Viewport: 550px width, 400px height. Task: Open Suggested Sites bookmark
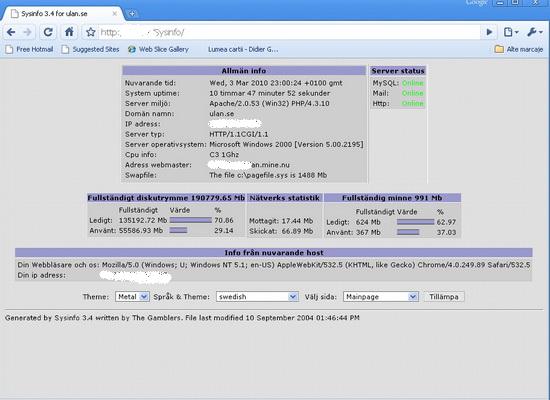(90, 49)
